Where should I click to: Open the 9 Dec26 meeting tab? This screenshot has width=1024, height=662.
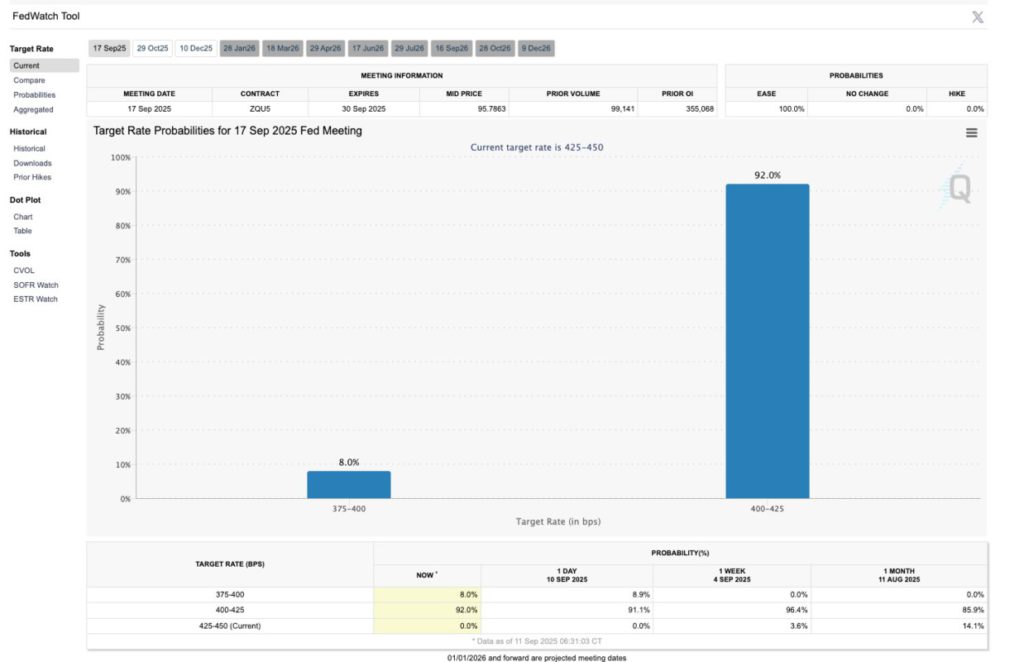click(536, 48)
